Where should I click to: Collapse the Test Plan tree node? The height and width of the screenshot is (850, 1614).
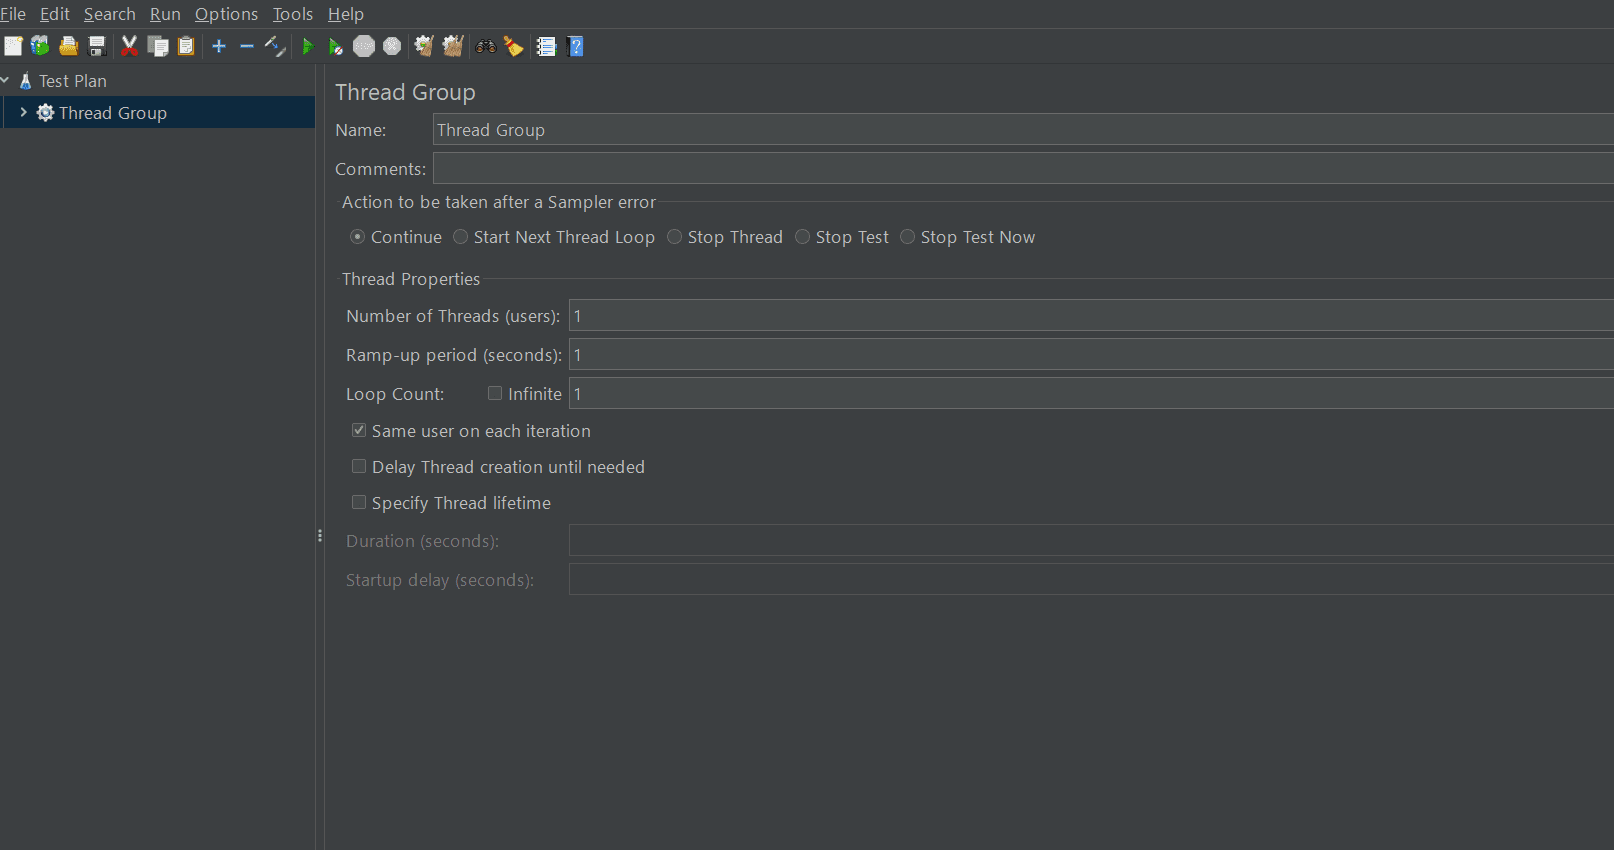pyautogui.click(x=5, y=80)
